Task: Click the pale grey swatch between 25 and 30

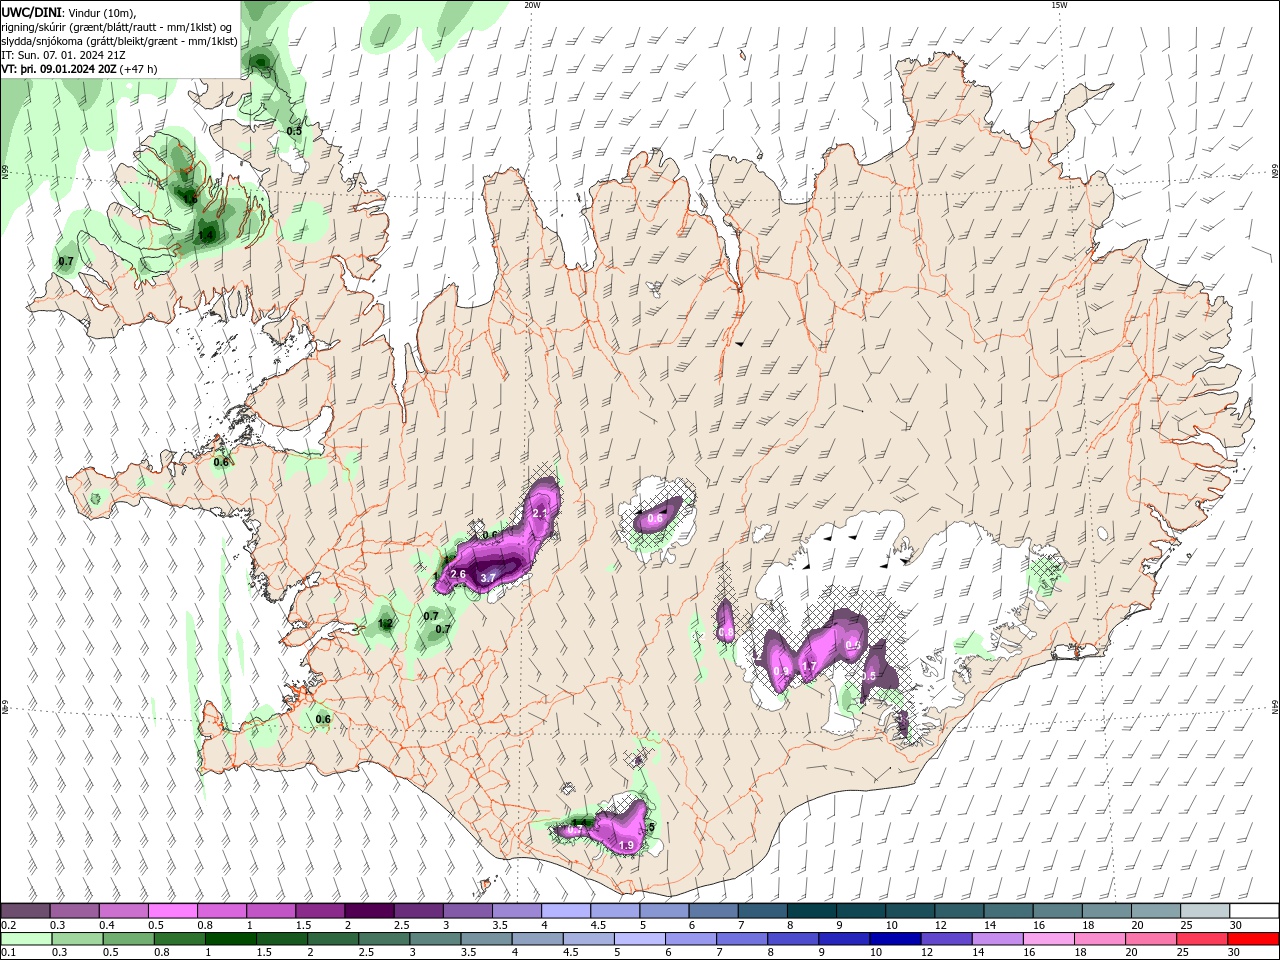Action: [x=1205, y=911]
